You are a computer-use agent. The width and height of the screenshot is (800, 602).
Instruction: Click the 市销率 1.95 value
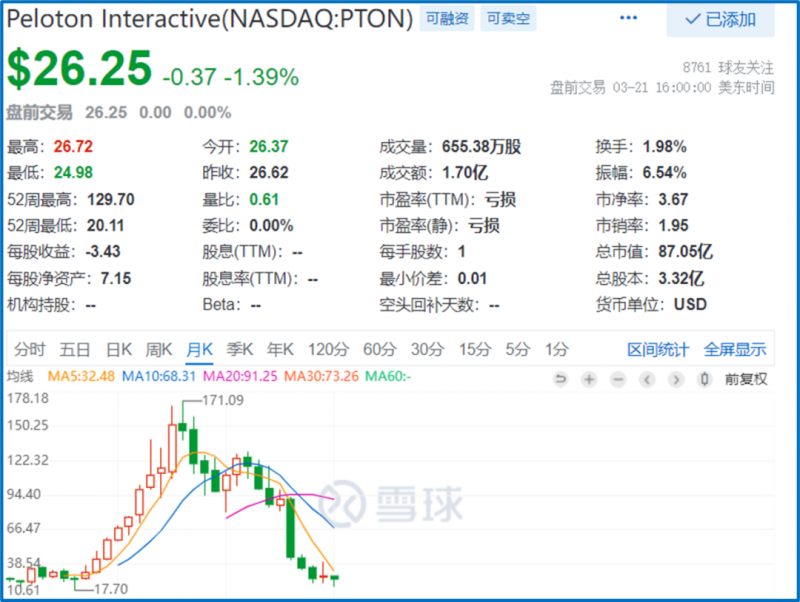point(673,225)
